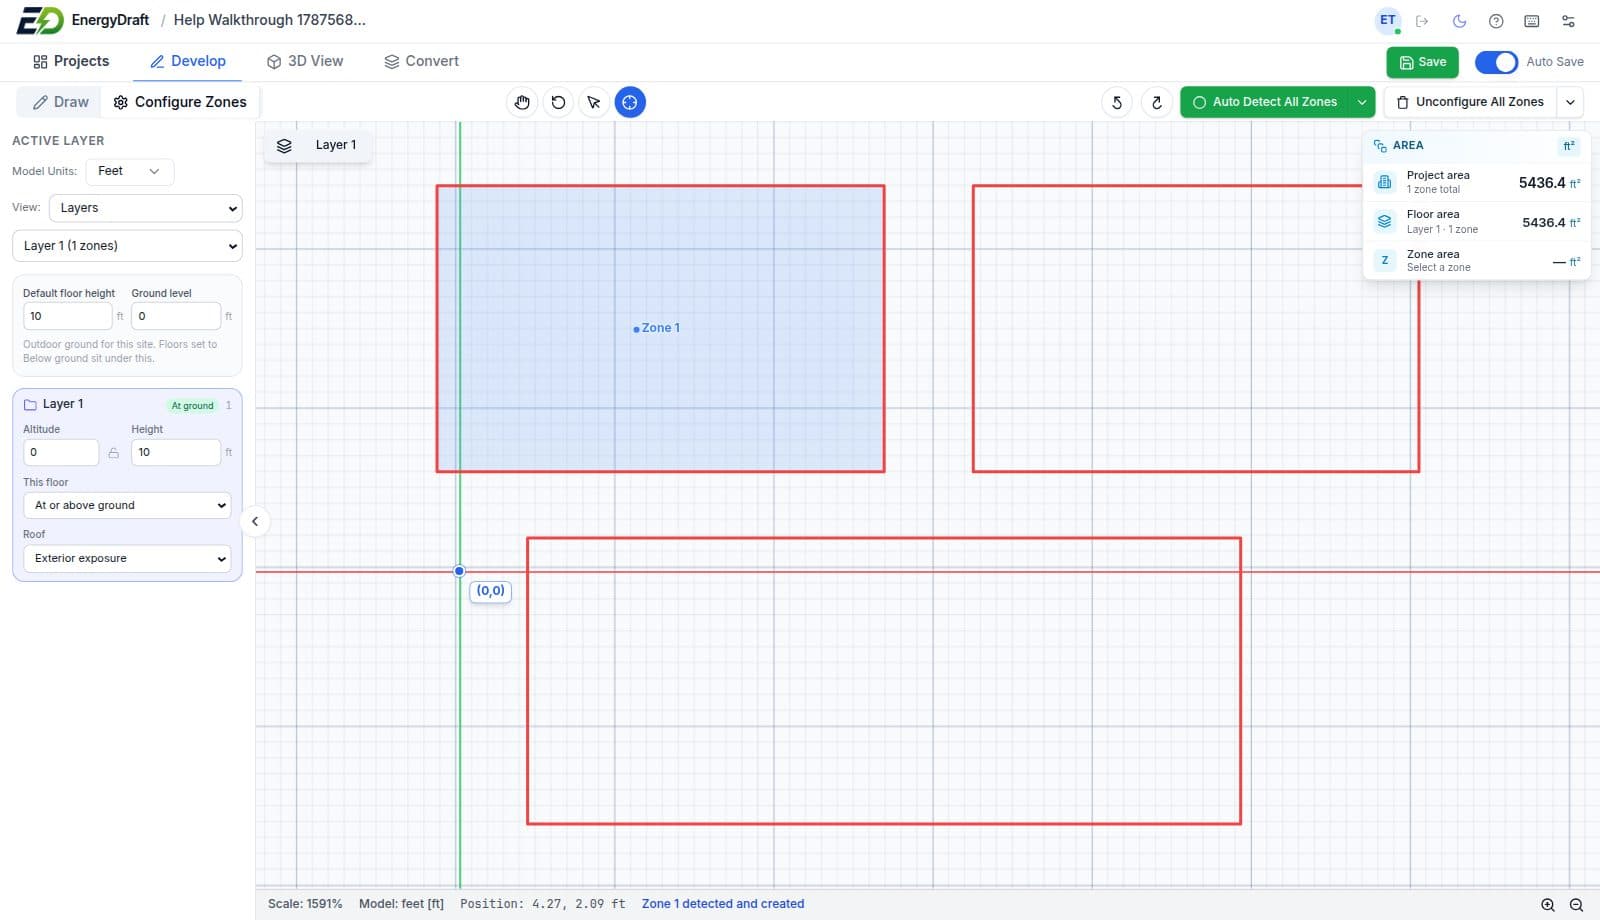Click the undo arrow button
Image resolution: width=1600 pixels, height=920 pixels.
tap(1117, 102)
